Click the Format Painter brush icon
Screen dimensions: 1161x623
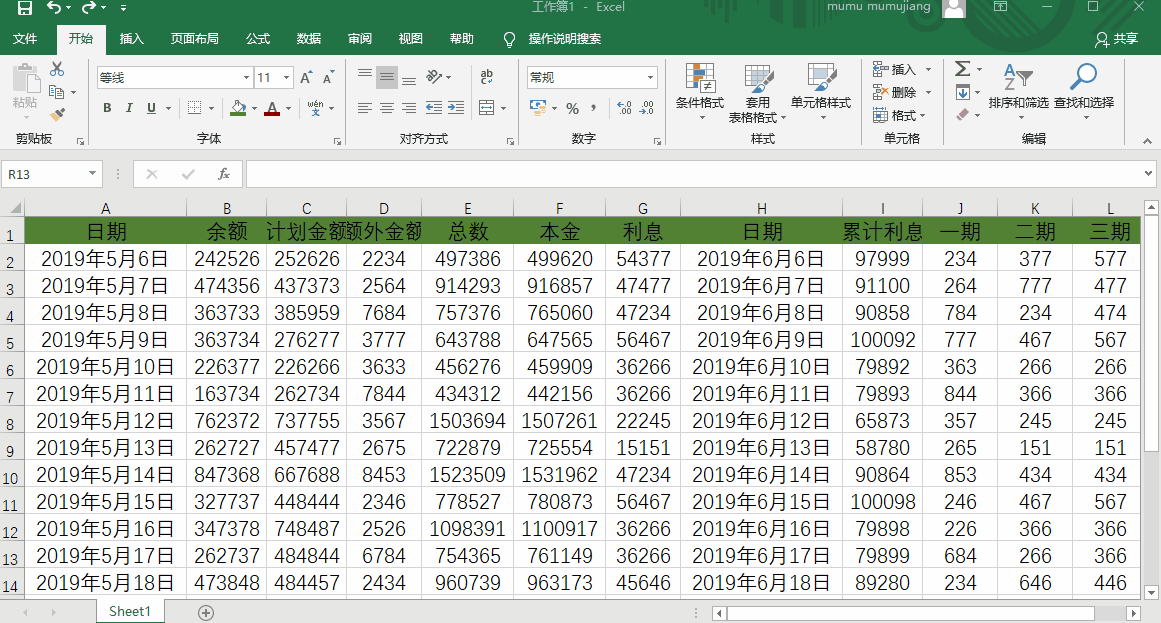click(57, 115)
